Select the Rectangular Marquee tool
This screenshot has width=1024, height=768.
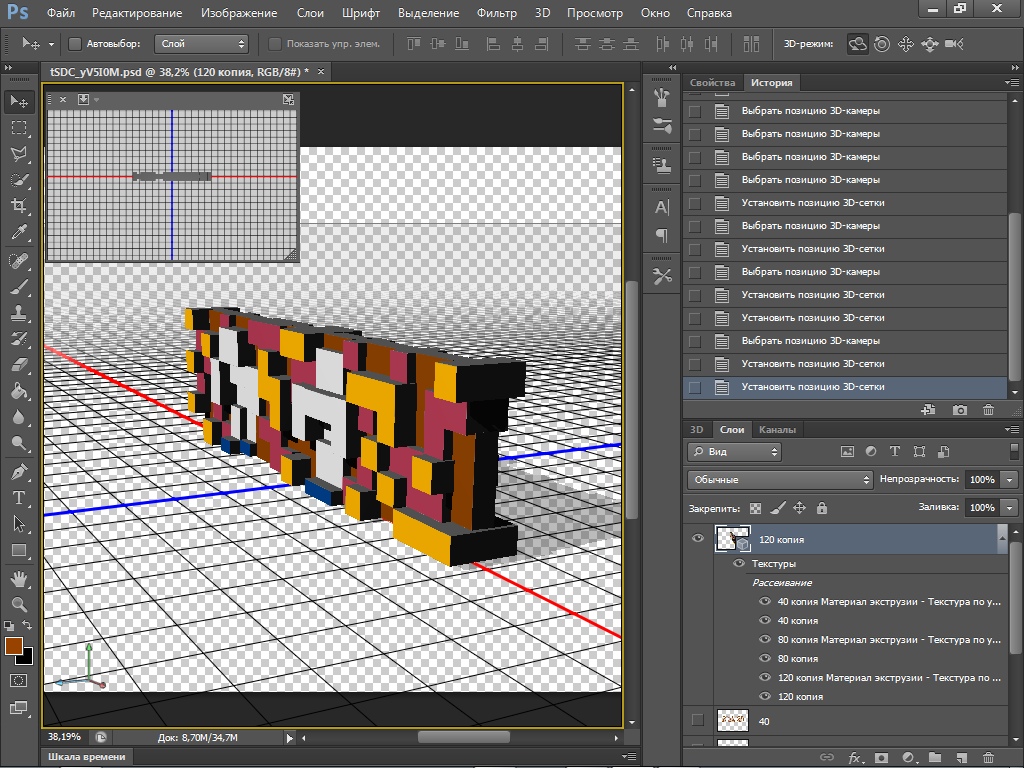tap(19, 127)
